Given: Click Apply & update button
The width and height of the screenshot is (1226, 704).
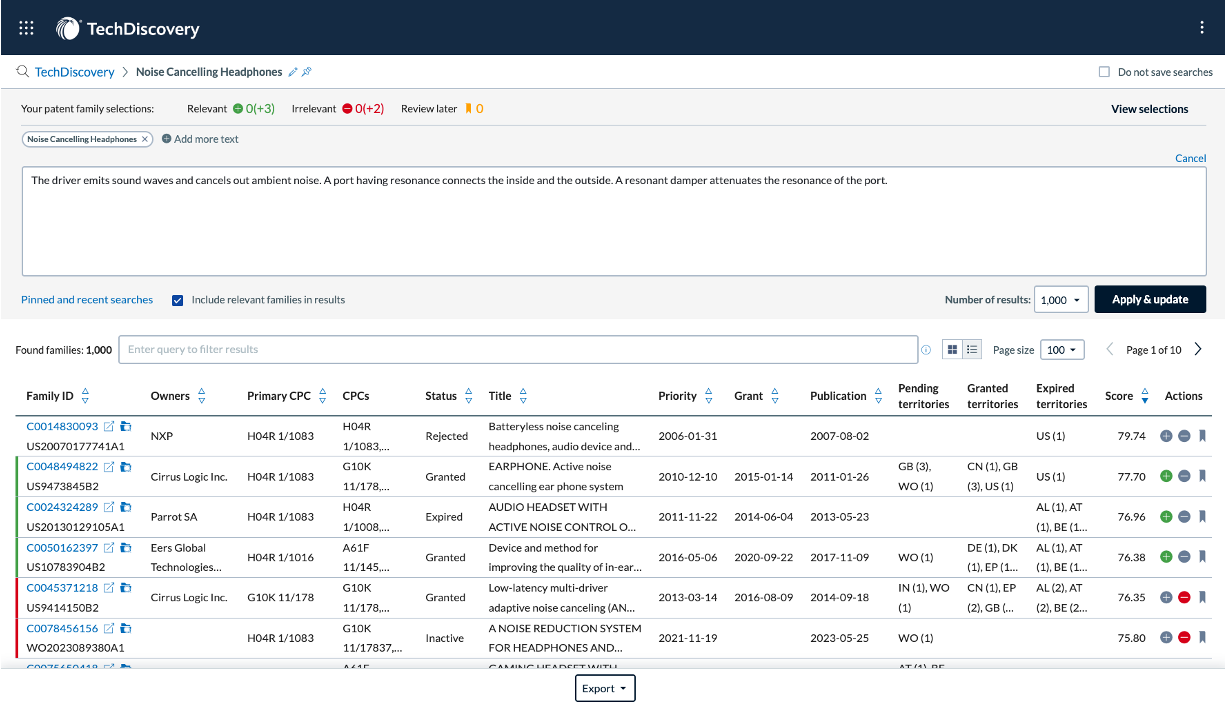Looking at the screenshot, I should pos(1150,300).
